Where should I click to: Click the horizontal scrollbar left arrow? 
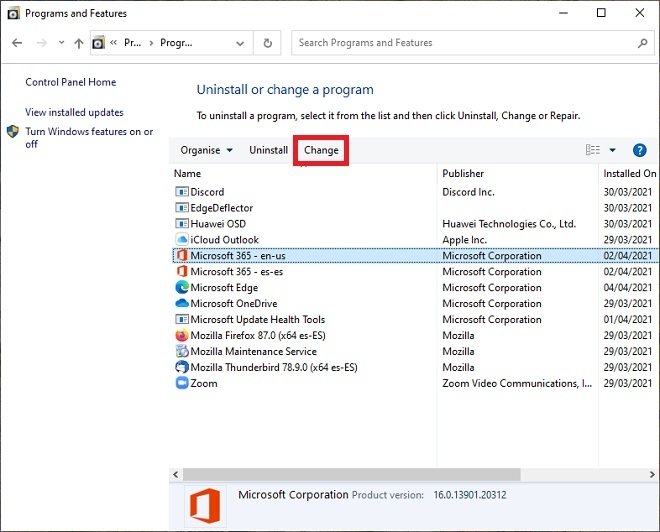coord(176,475)
